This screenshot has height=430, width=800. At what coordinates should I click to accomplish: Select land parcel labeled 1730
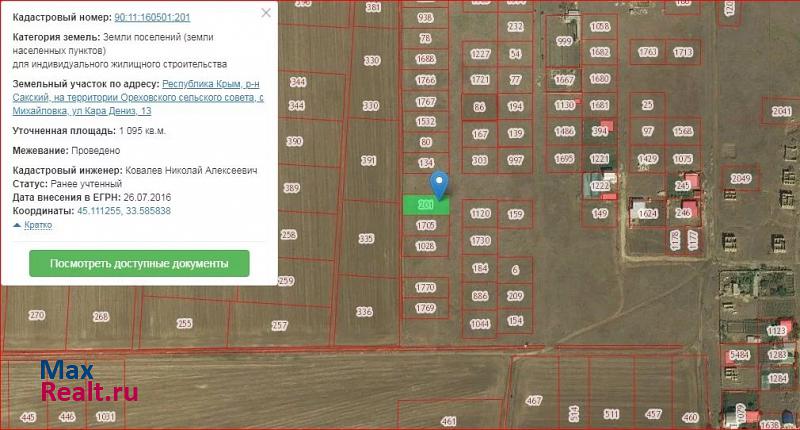481,241
